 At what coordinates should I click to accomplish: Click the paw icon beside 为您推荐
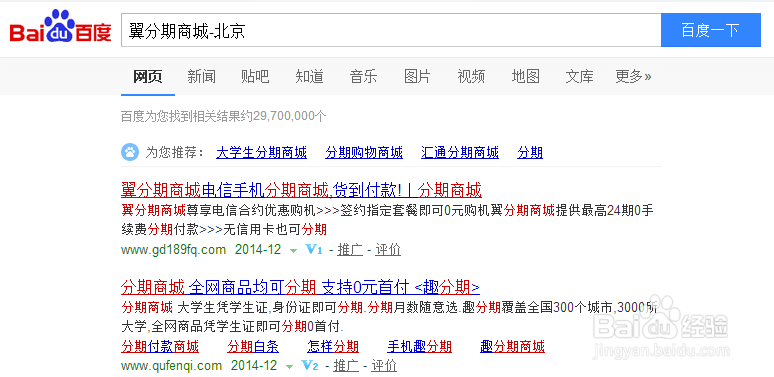coord(130,152)
